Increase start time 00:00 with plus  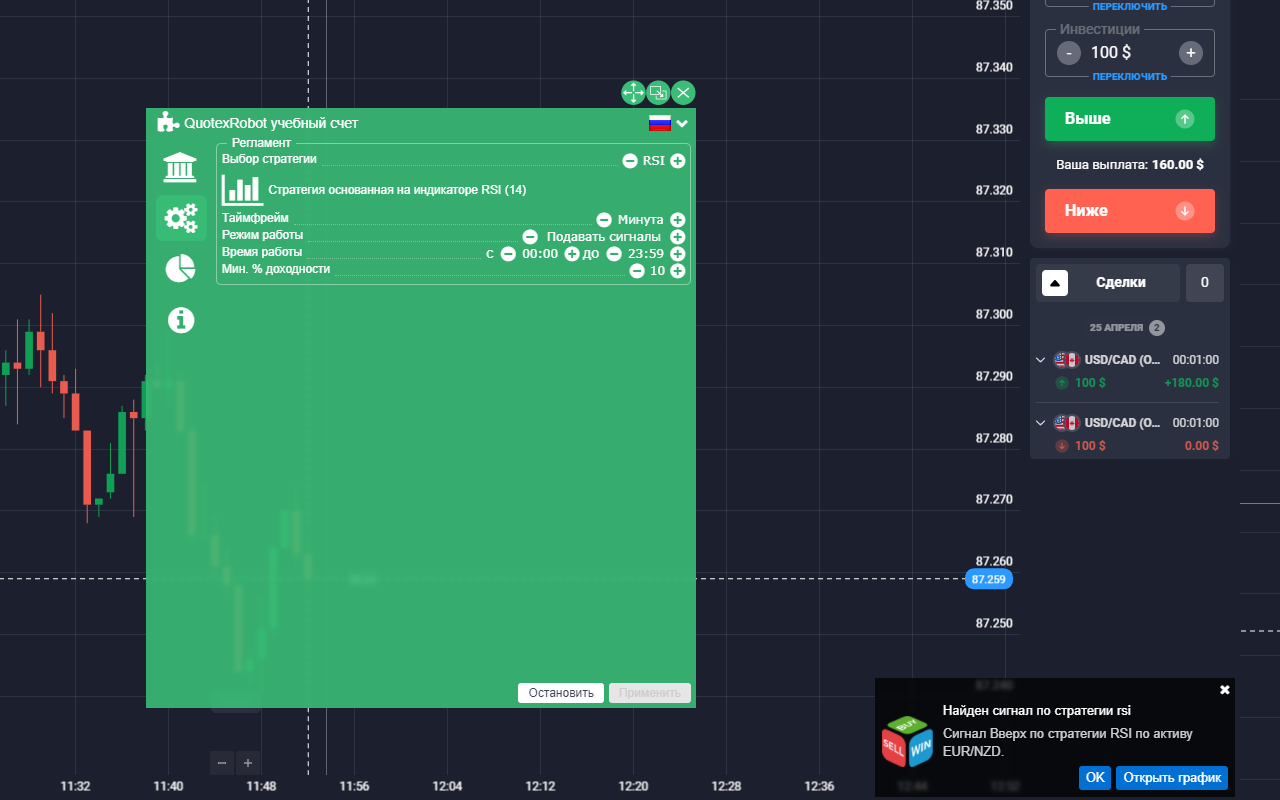click(x=572, y=254)
